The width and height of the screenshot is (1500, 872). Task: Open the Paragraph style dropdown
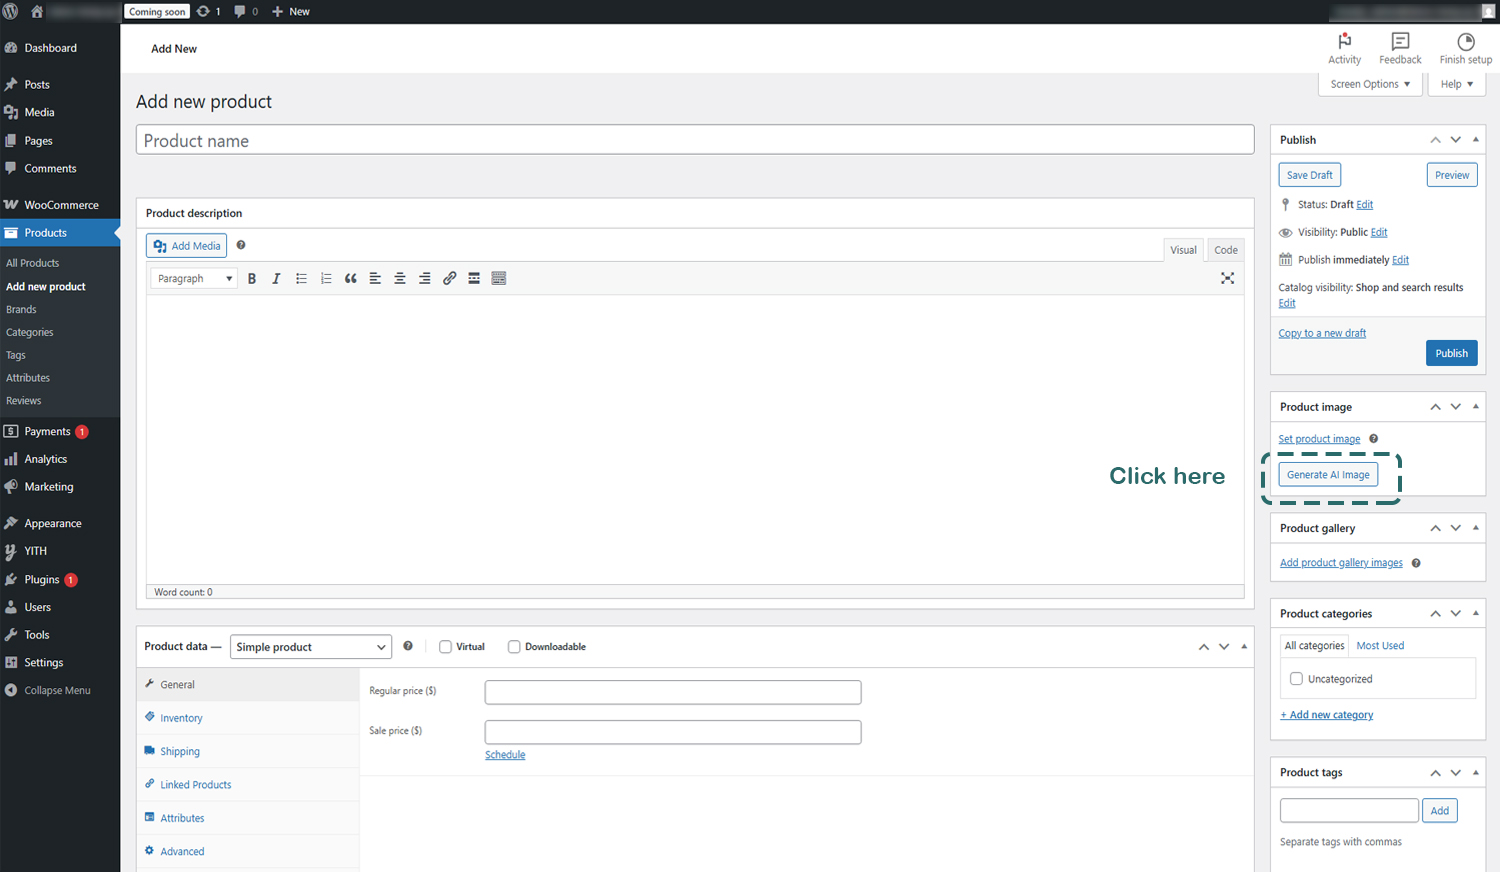point(193,278)
